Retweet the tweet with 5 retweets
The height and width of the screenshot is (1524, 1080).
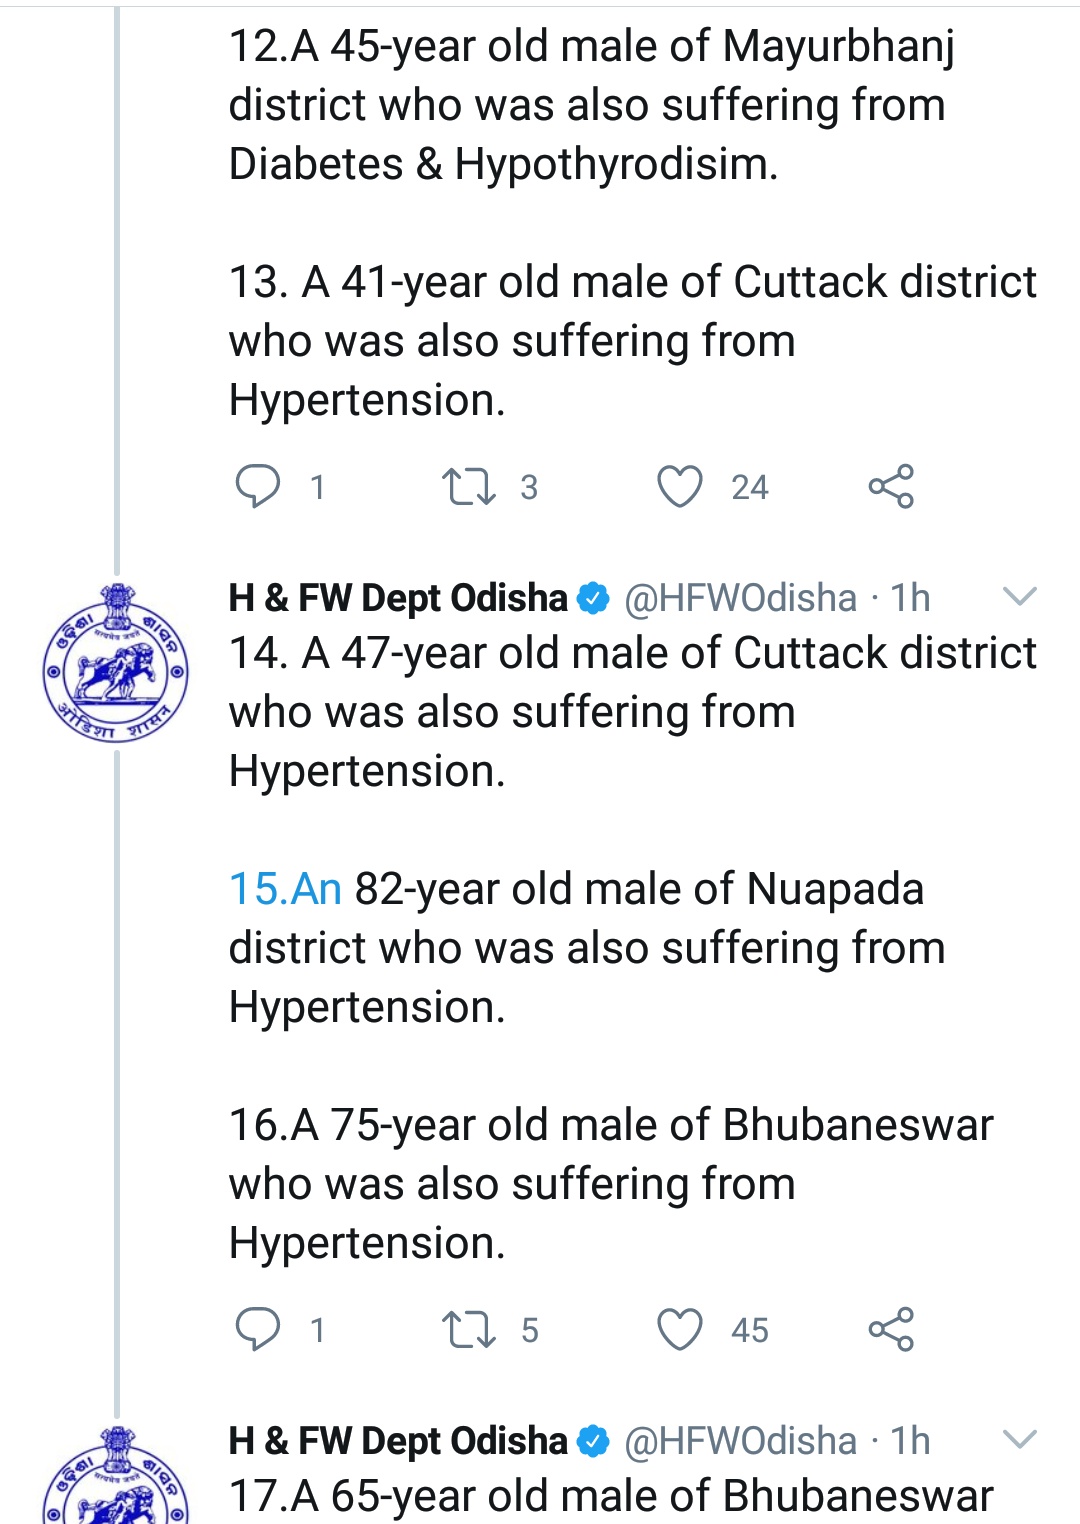pos(468,1330)
